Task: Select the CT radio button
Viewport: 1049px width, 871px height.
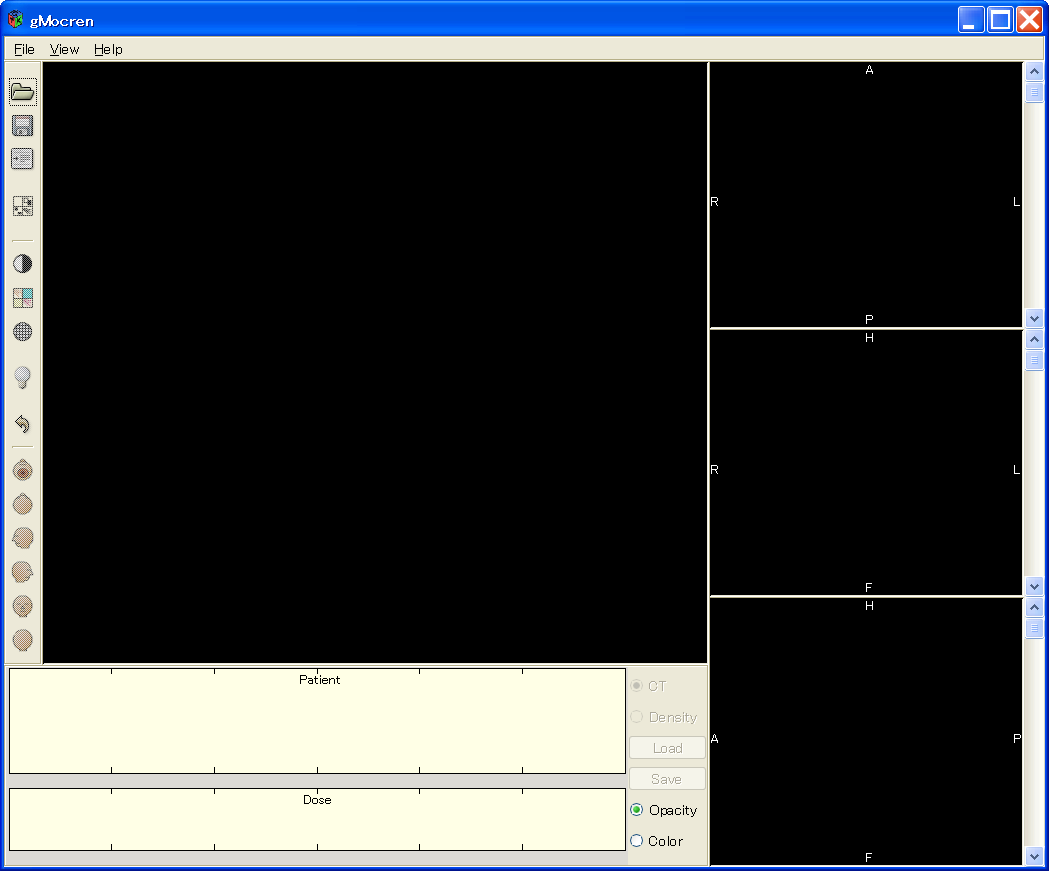Action: pyautogui.click(x=637, y=686)
